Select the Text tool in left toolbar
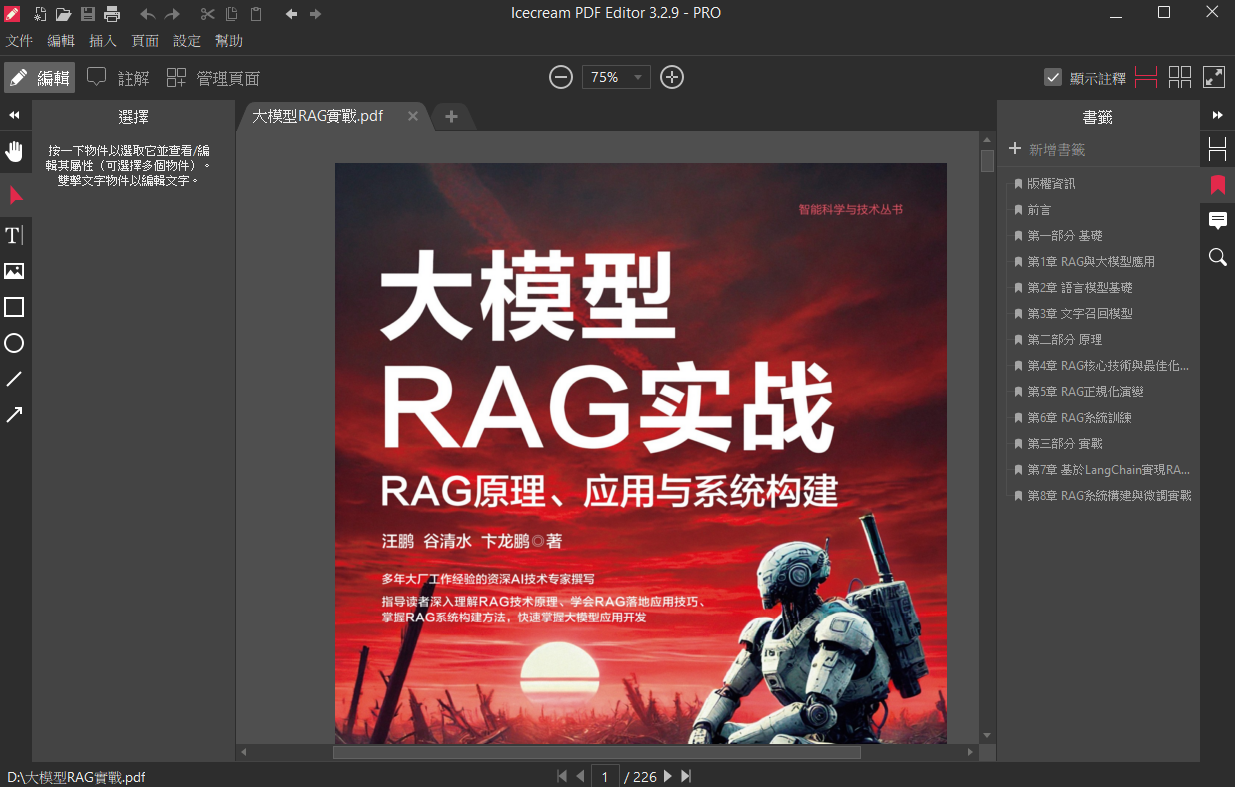 pyautogui.click(x=14, y=235)
